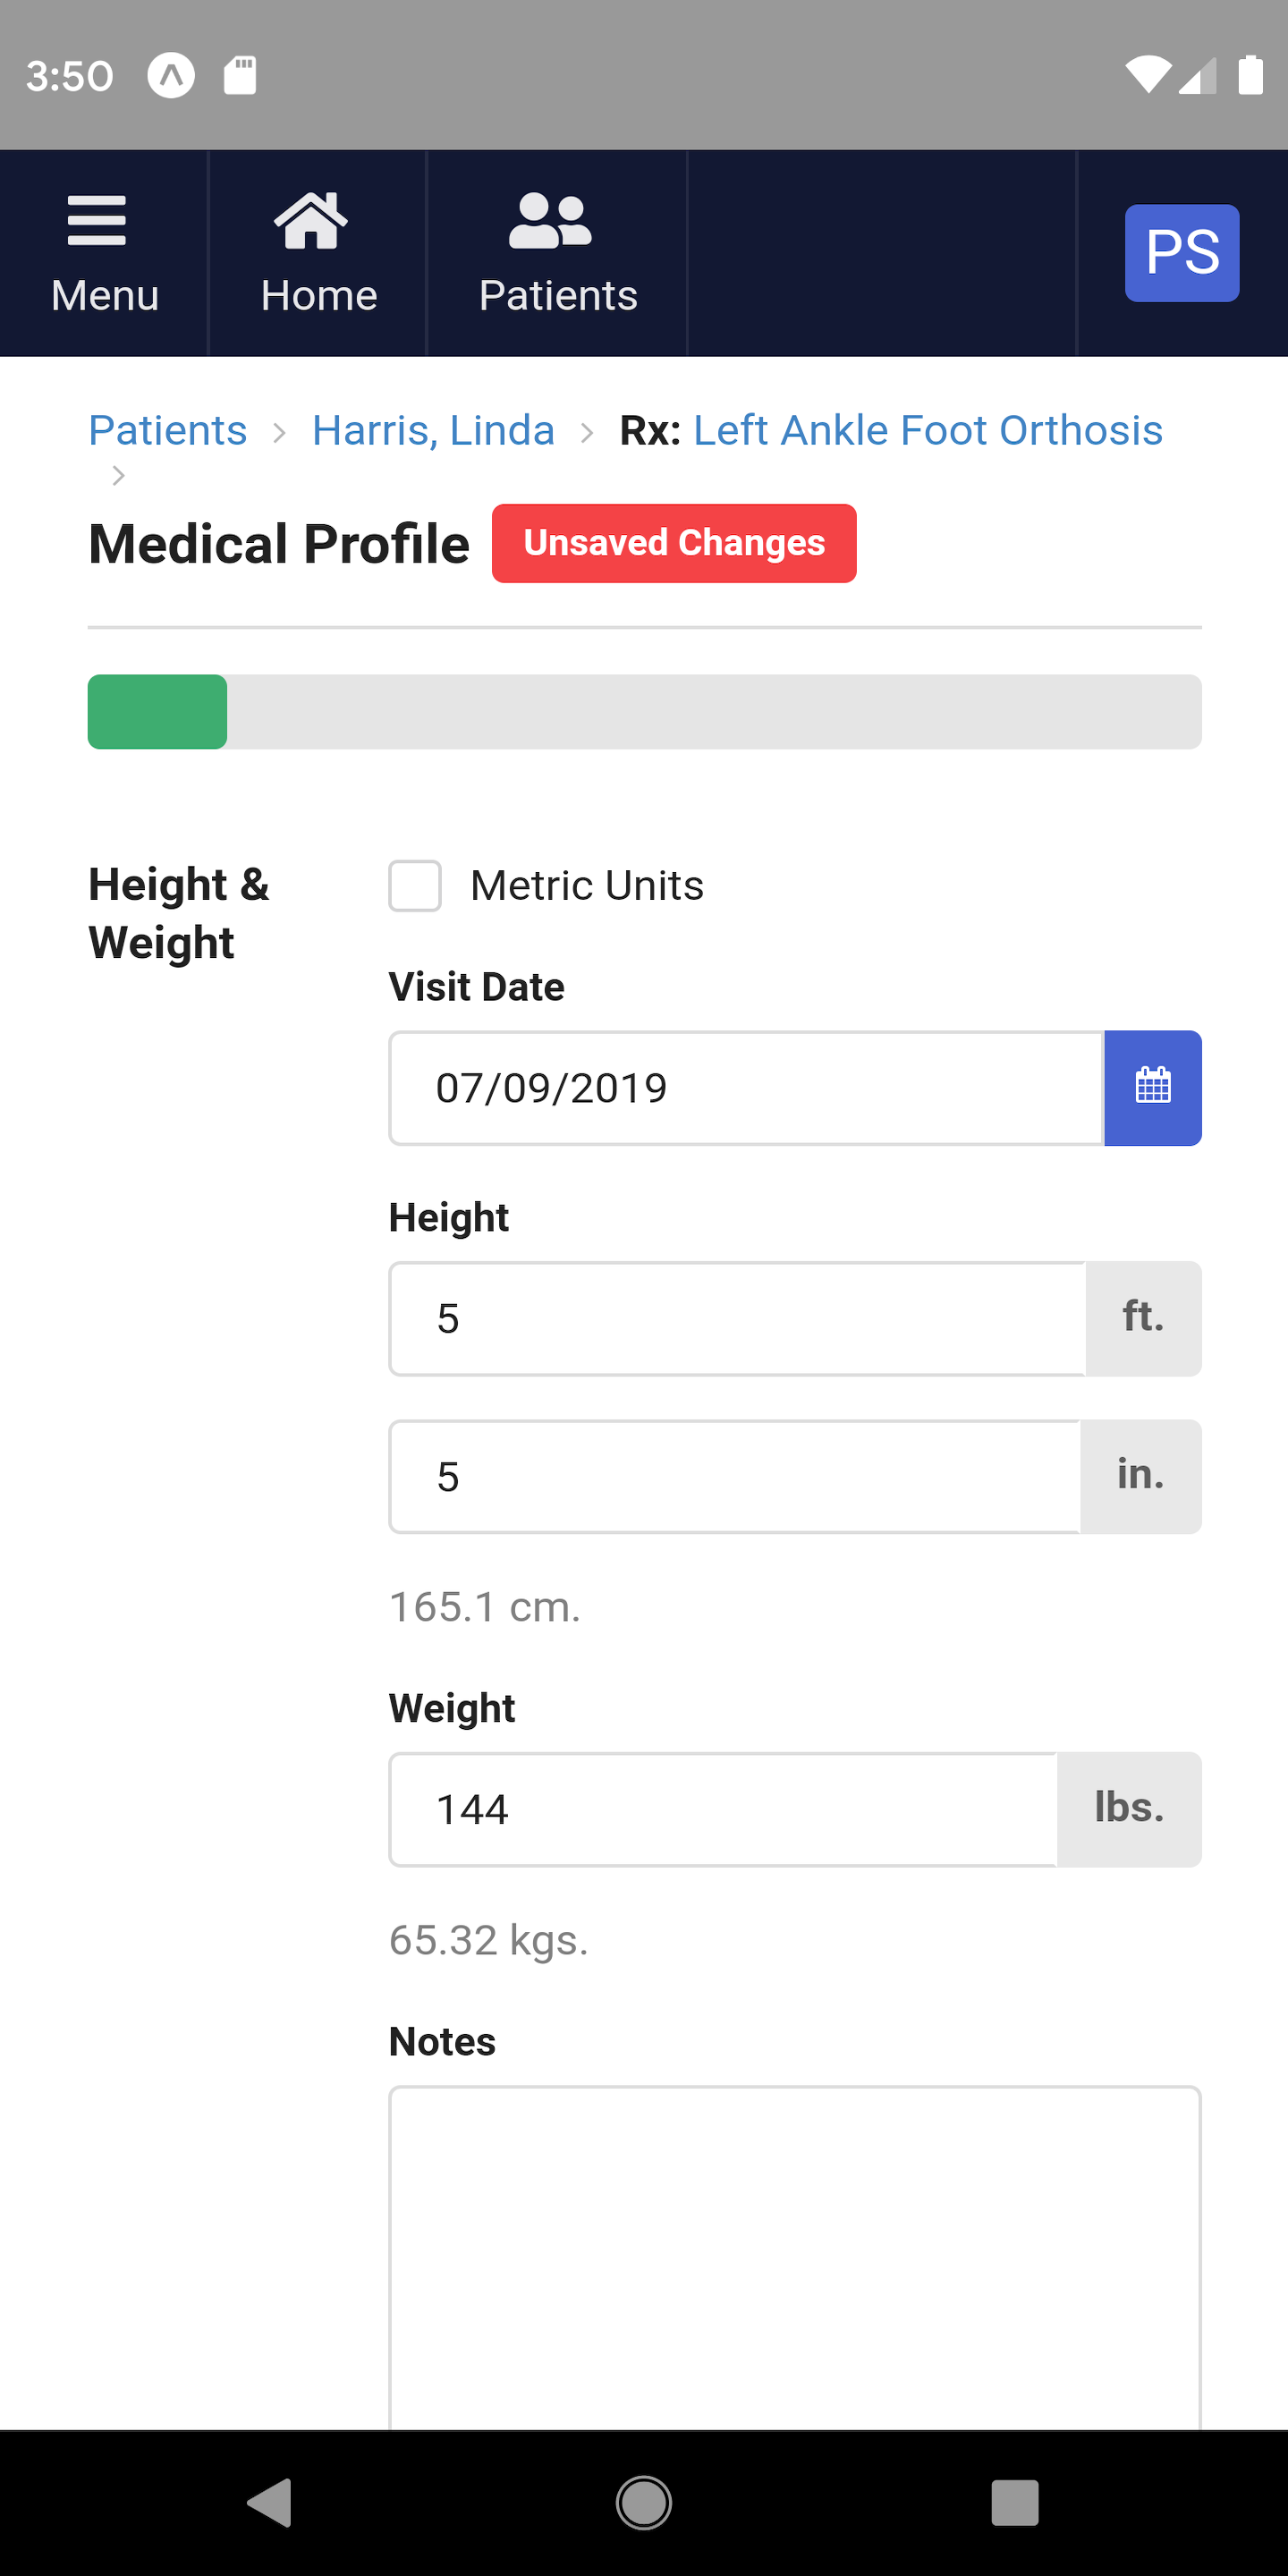This screenshot has height=2576, width=1288.
Task: Tap the Android back navigation icon
Action: tap(270, 2503)
